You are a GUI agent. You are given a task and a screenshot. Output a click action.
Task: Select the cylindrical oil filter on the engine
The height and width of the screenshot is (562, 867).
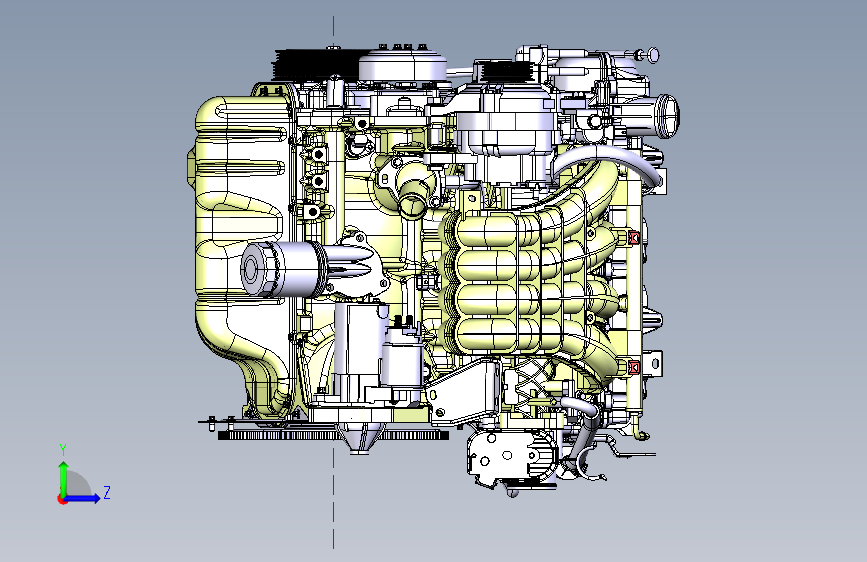[x=285, y=269]
